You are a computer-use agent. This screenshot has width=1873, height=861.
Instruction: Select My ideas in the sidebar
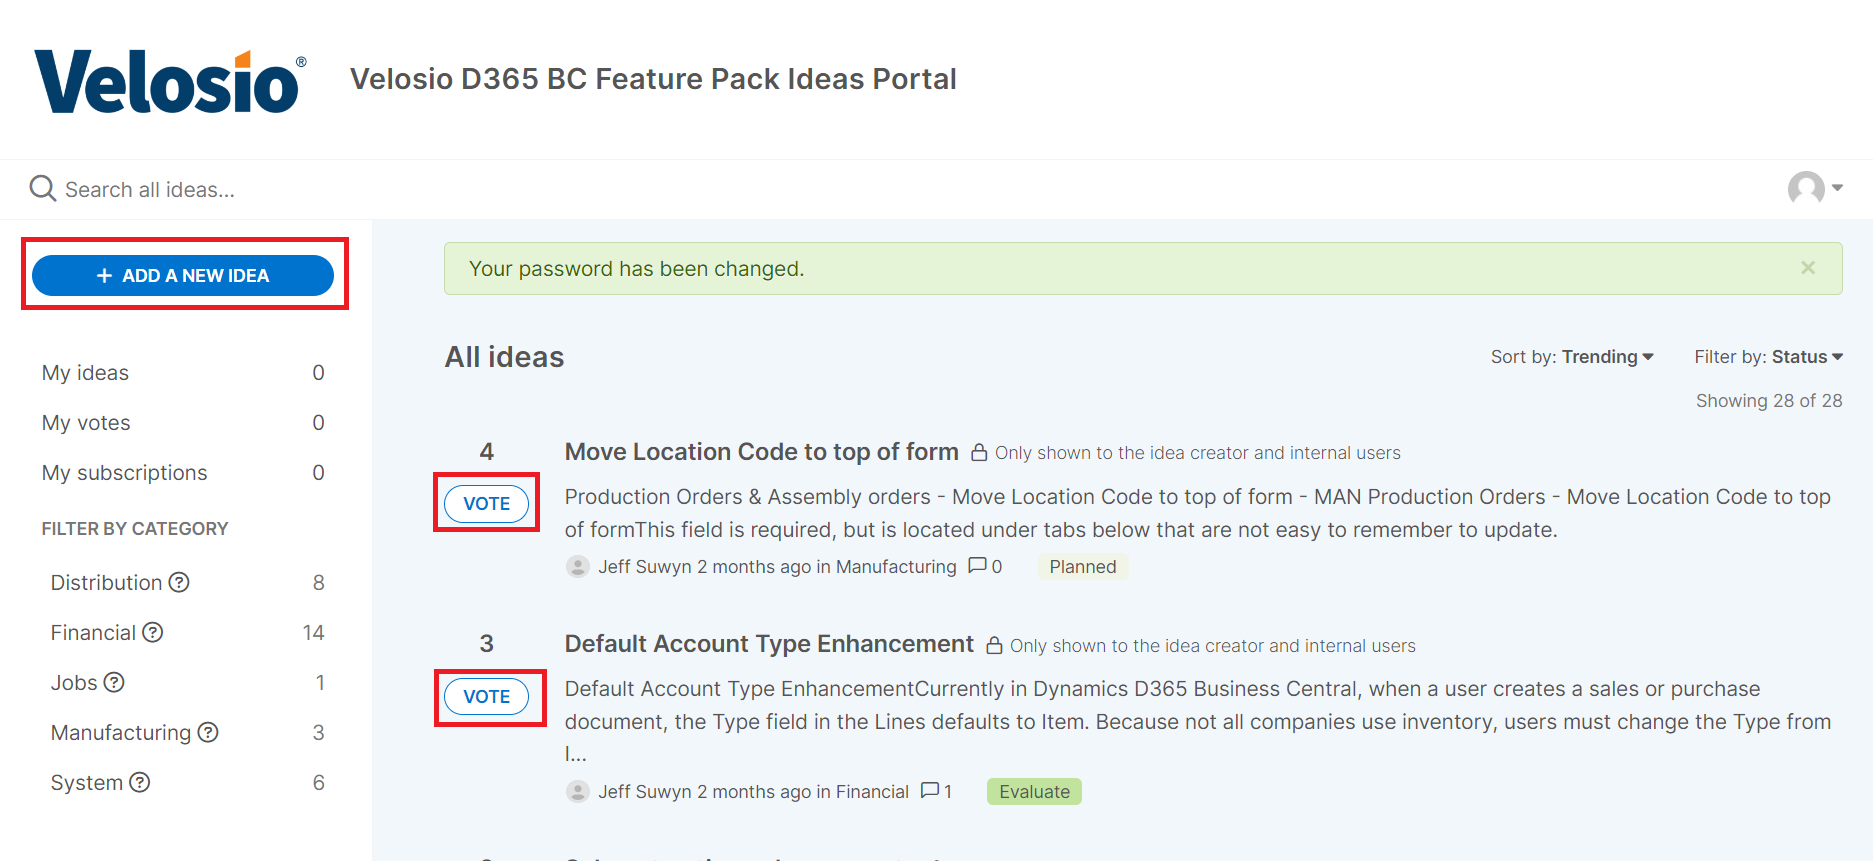(85, 372)
